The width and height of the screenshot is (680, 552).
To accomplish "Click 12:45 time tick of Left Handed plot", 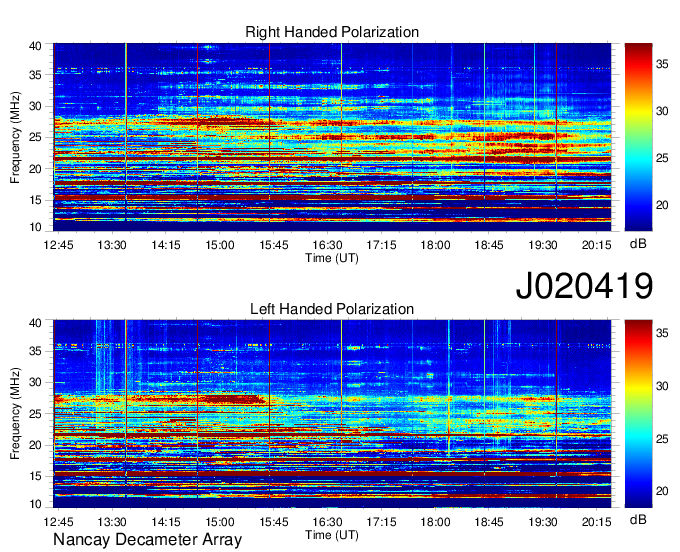I will (58, 522).
